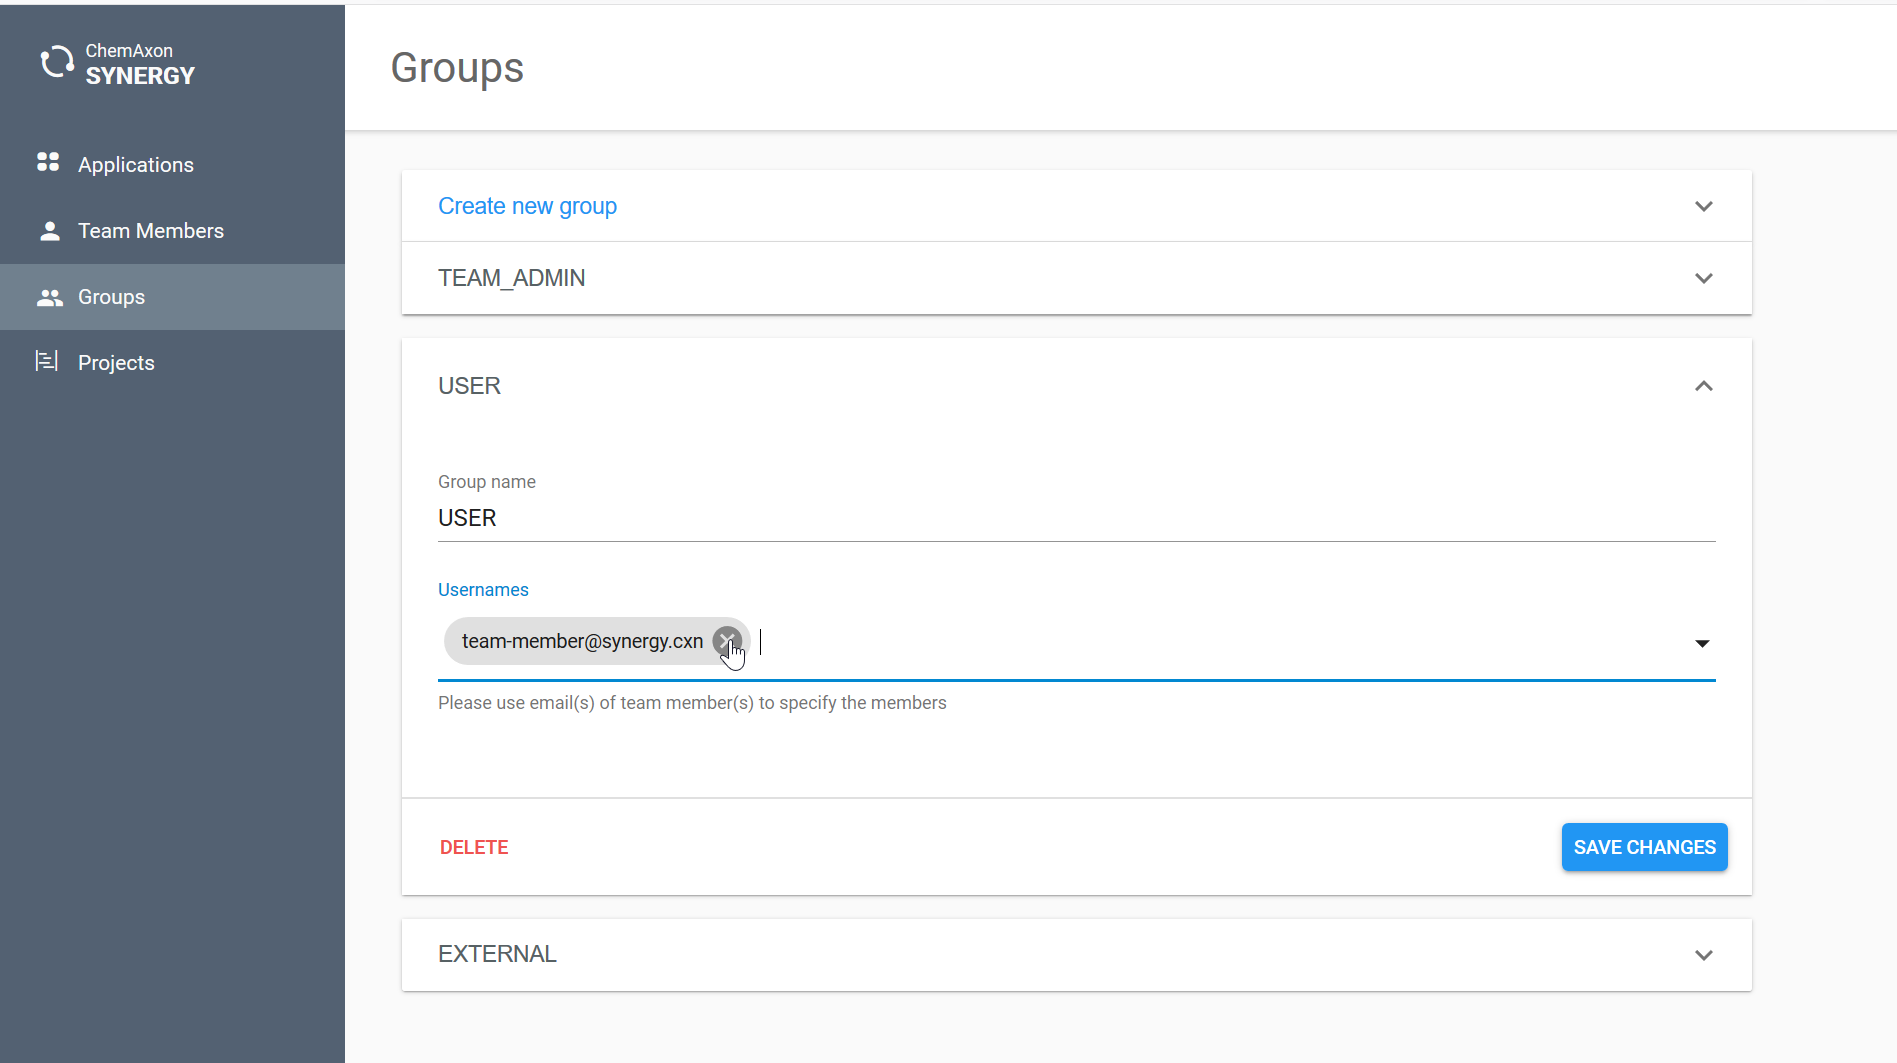Go to Team Members page
This screenshot has height=1063, width=1897.
coord(151,231)
